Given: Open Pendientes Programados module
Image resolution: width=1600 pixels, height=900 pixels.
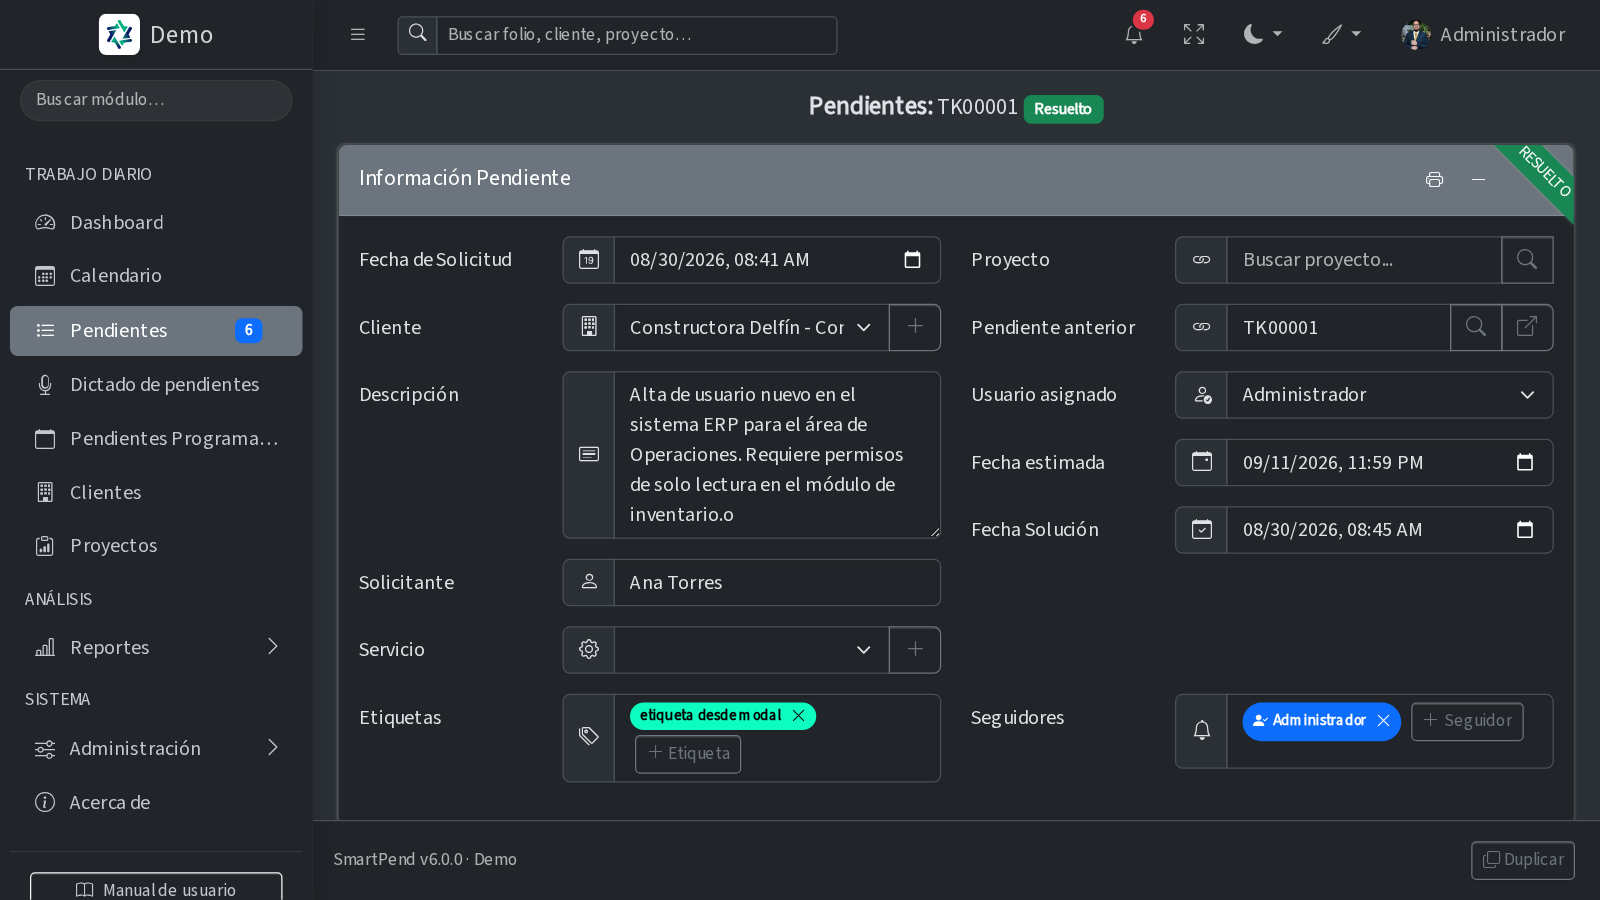Looking at the screenshot, I should coord(156,439).
